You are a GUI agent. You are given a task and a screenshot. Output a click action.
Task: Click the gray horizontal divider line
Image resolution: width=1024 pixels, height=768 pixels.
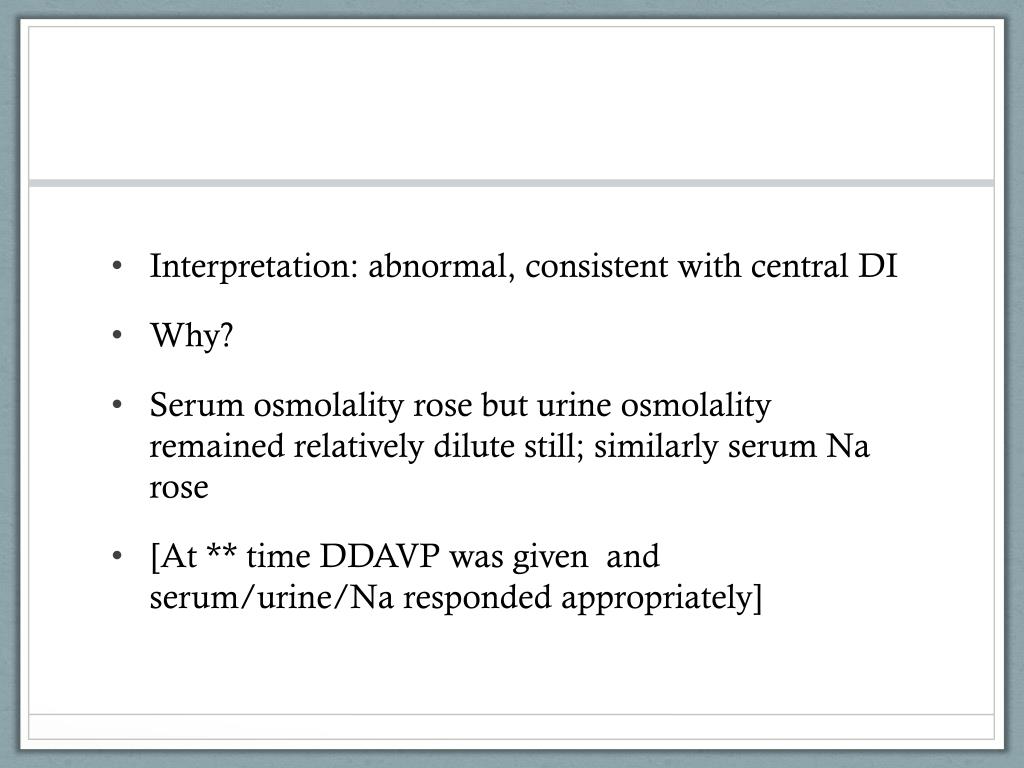pos(511,183)
